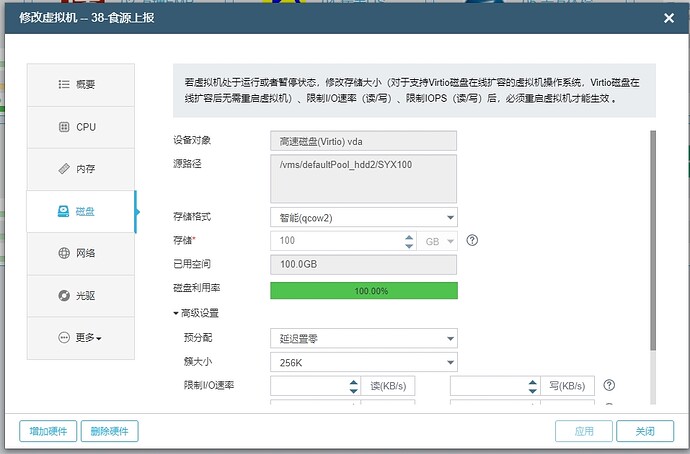Click the 删除硬件 button
This screenshot has width=690, height=454.
[109, 431]
